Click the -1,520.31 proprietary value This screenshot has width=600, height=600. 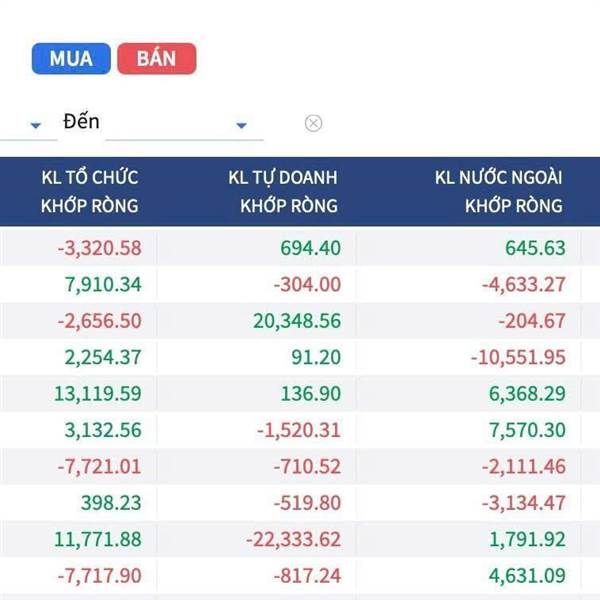point(296,430)
